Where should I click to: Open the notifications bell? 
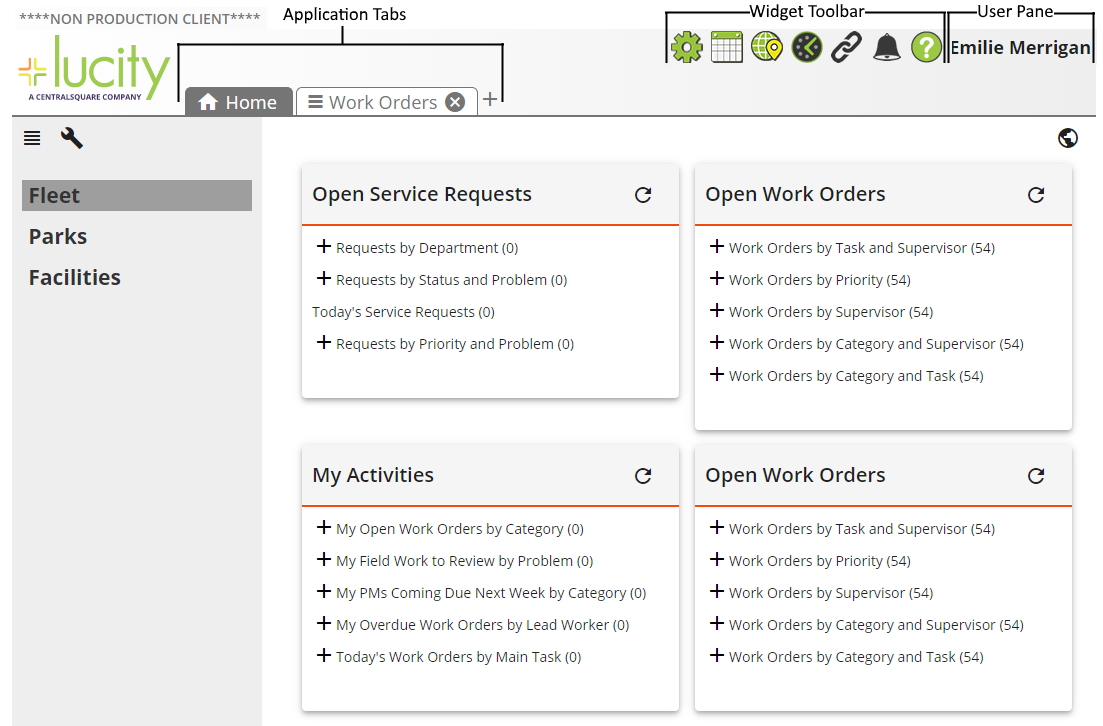coord(887,47)
